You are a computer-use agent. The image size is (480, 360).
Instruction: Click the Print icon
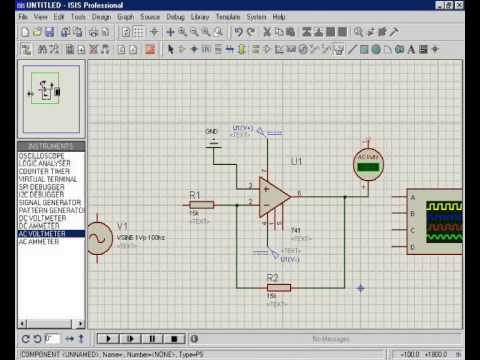click(x=94, y=32)
